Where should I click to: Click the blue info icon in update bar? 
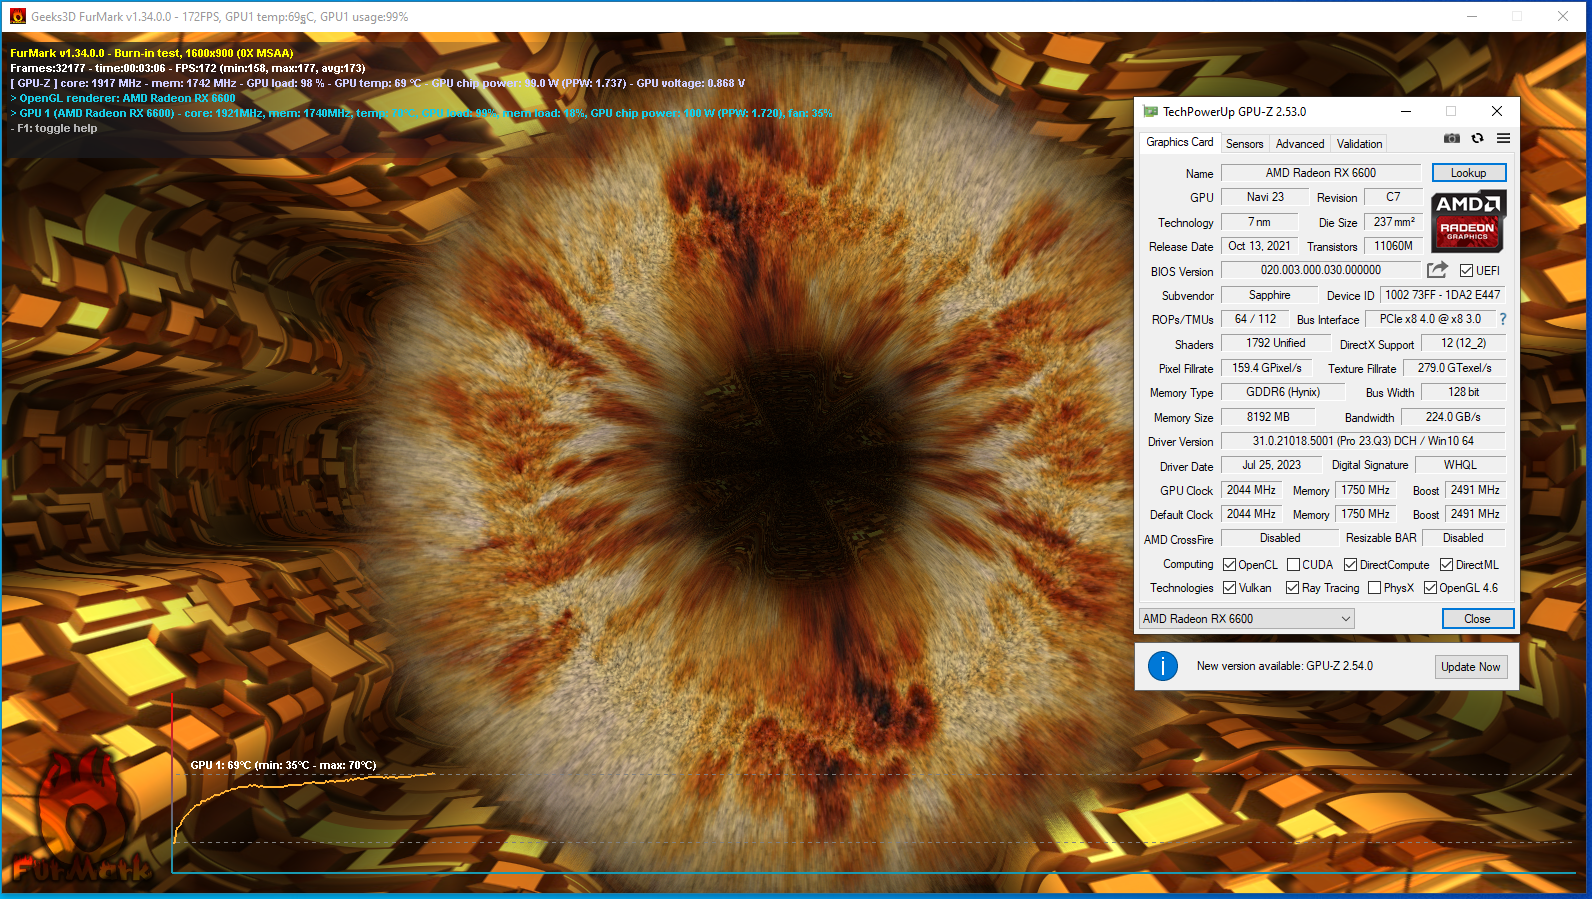click(1162, 666)
